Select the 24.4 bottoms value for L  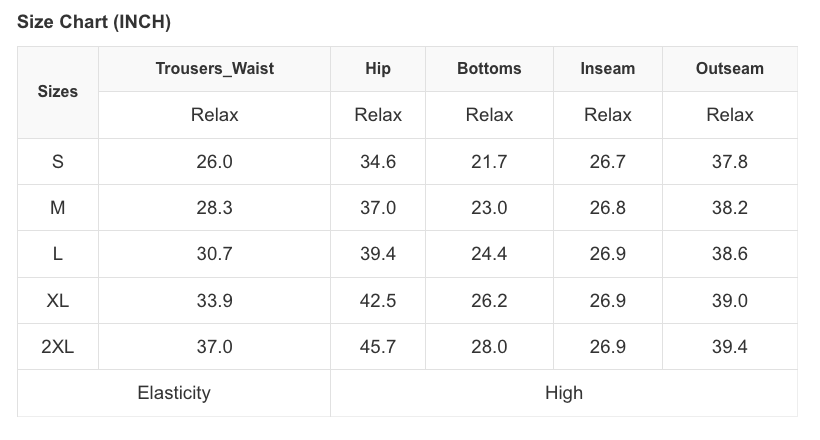489,254
